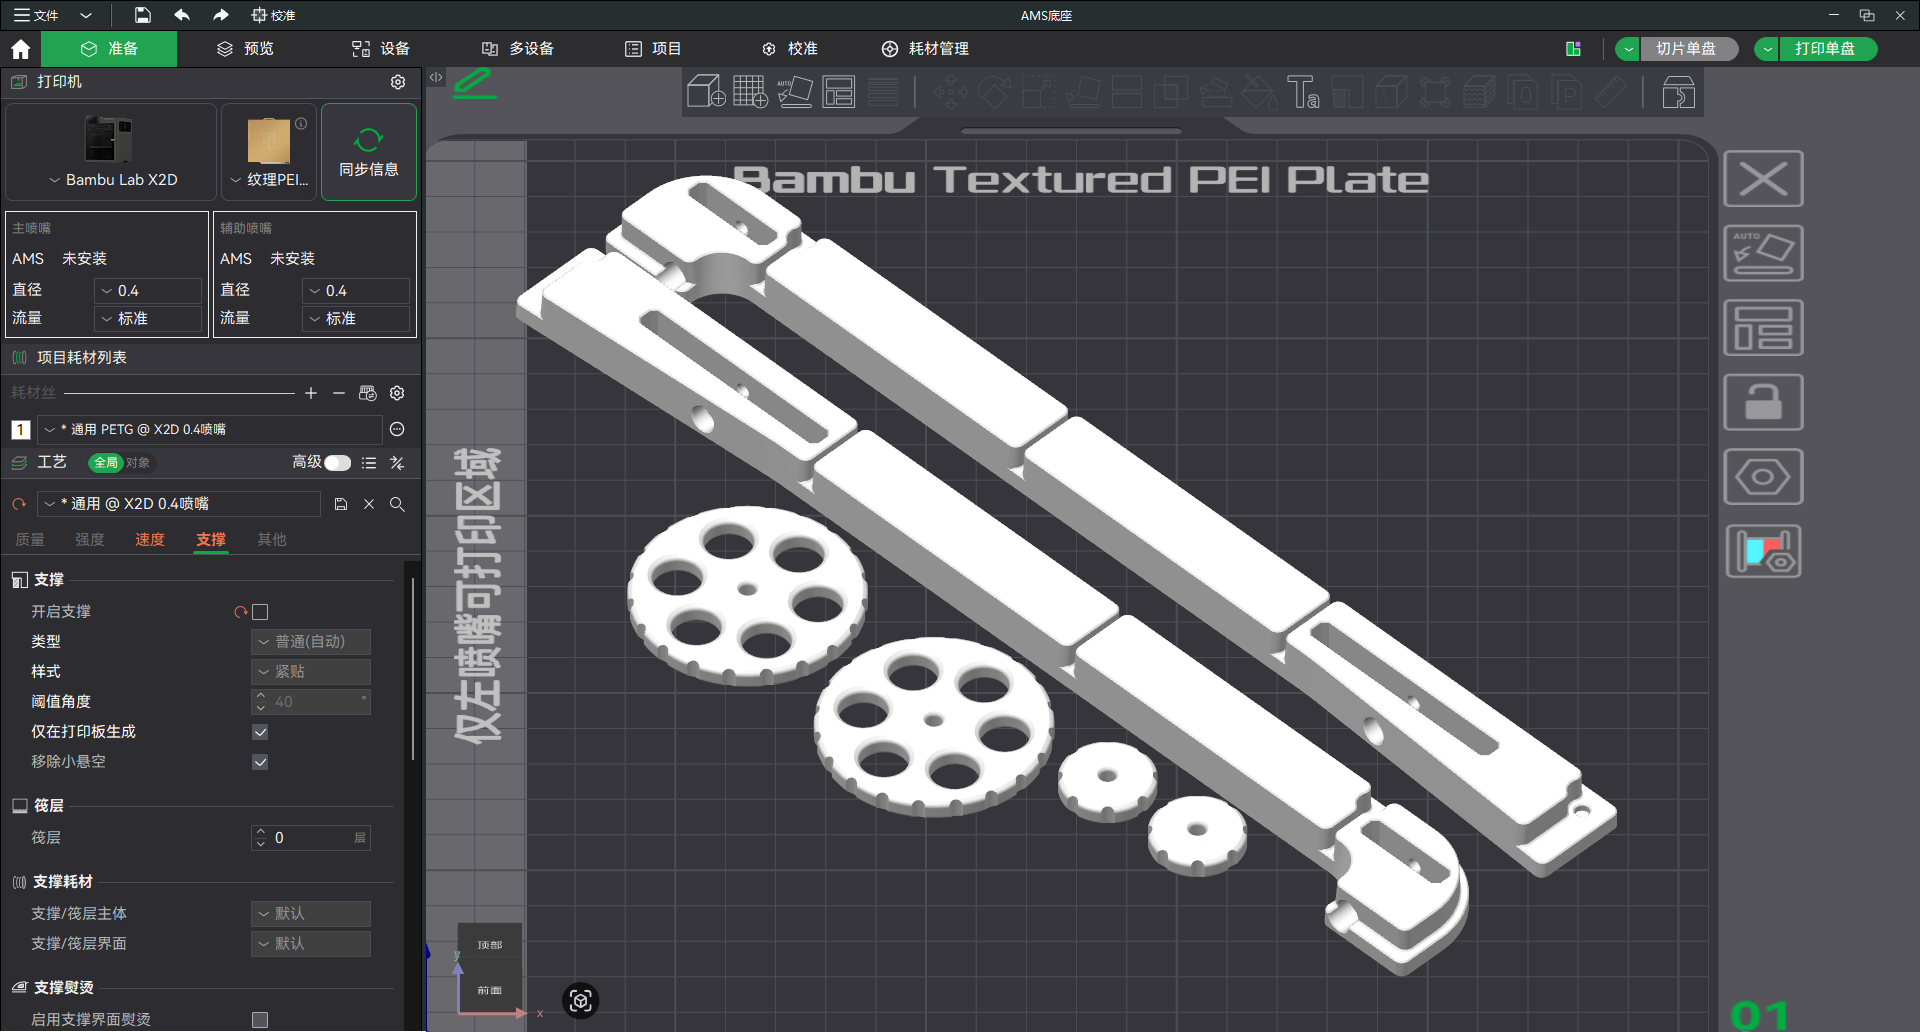Click the plate arrange icon
The width and height of the screenshot is (1920, 1032).
click(1763, 328)
